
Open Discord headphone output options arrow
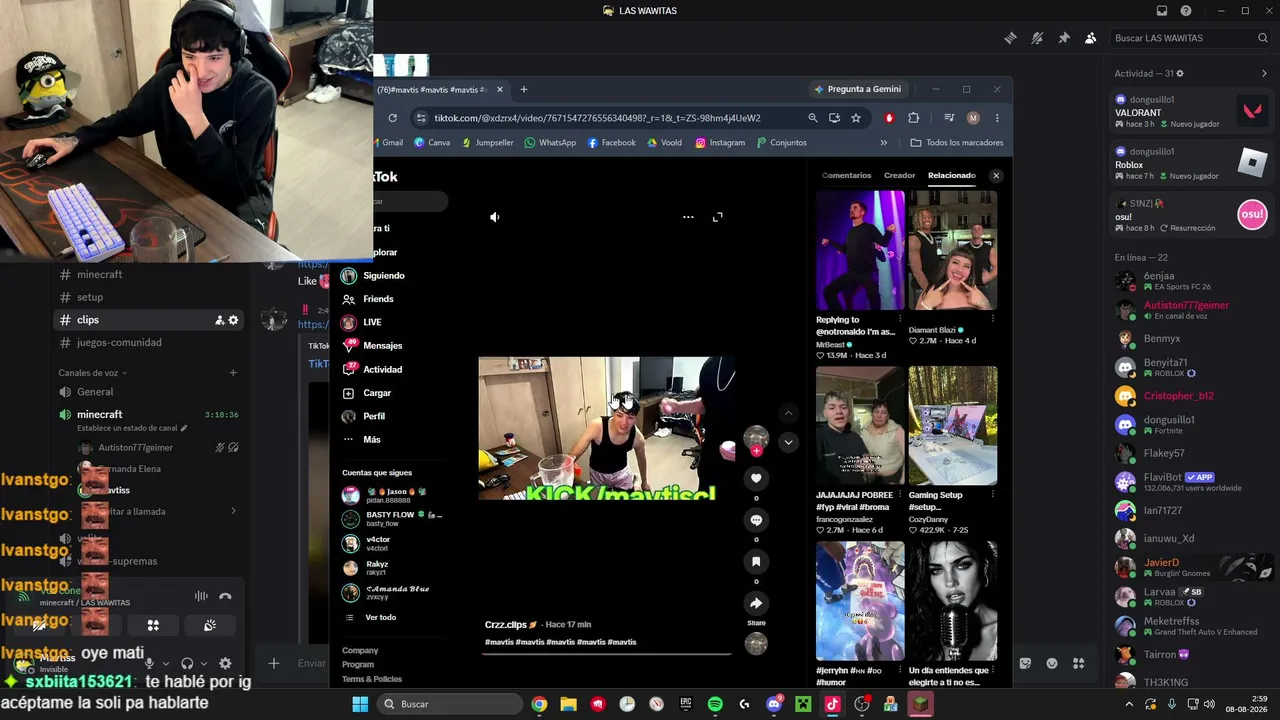(204, 663)
